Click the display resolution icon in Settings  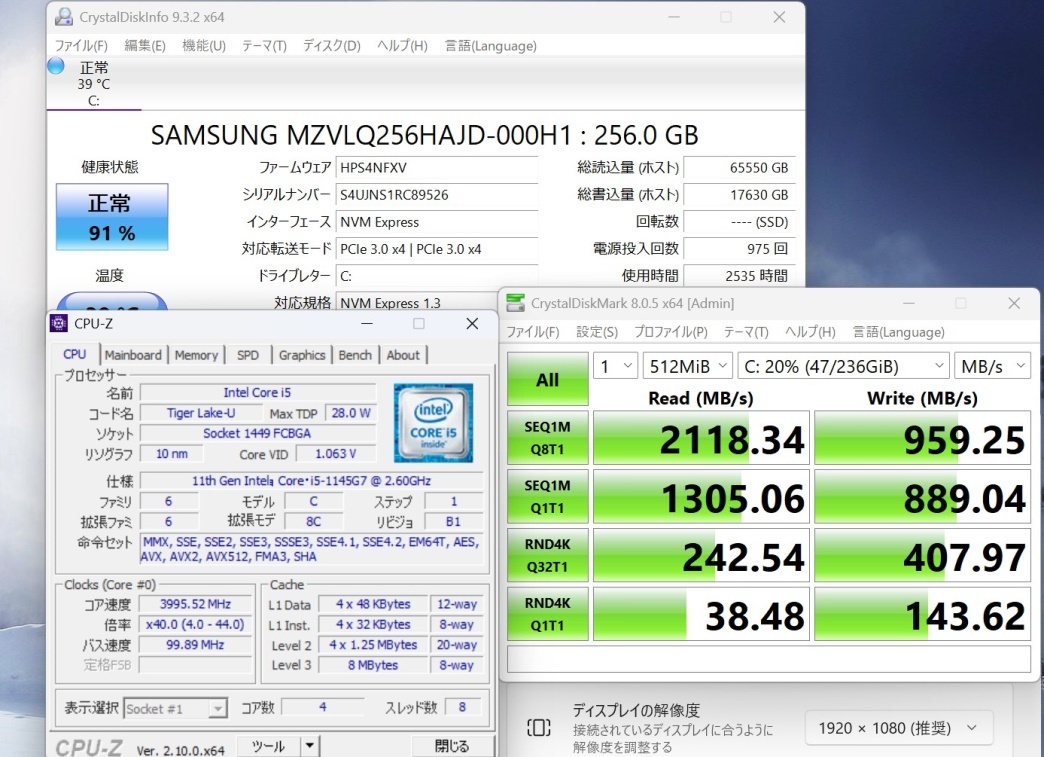pos(538,727)
